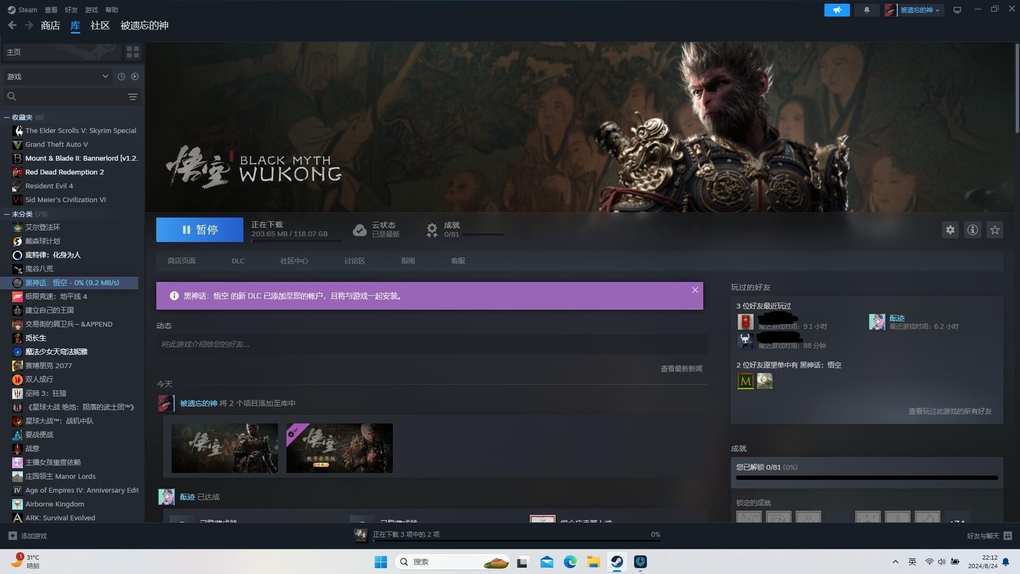Screen dimensions: 1020x574
Task: Toggle collections grid view icon
Action: (x=133, y=51)
